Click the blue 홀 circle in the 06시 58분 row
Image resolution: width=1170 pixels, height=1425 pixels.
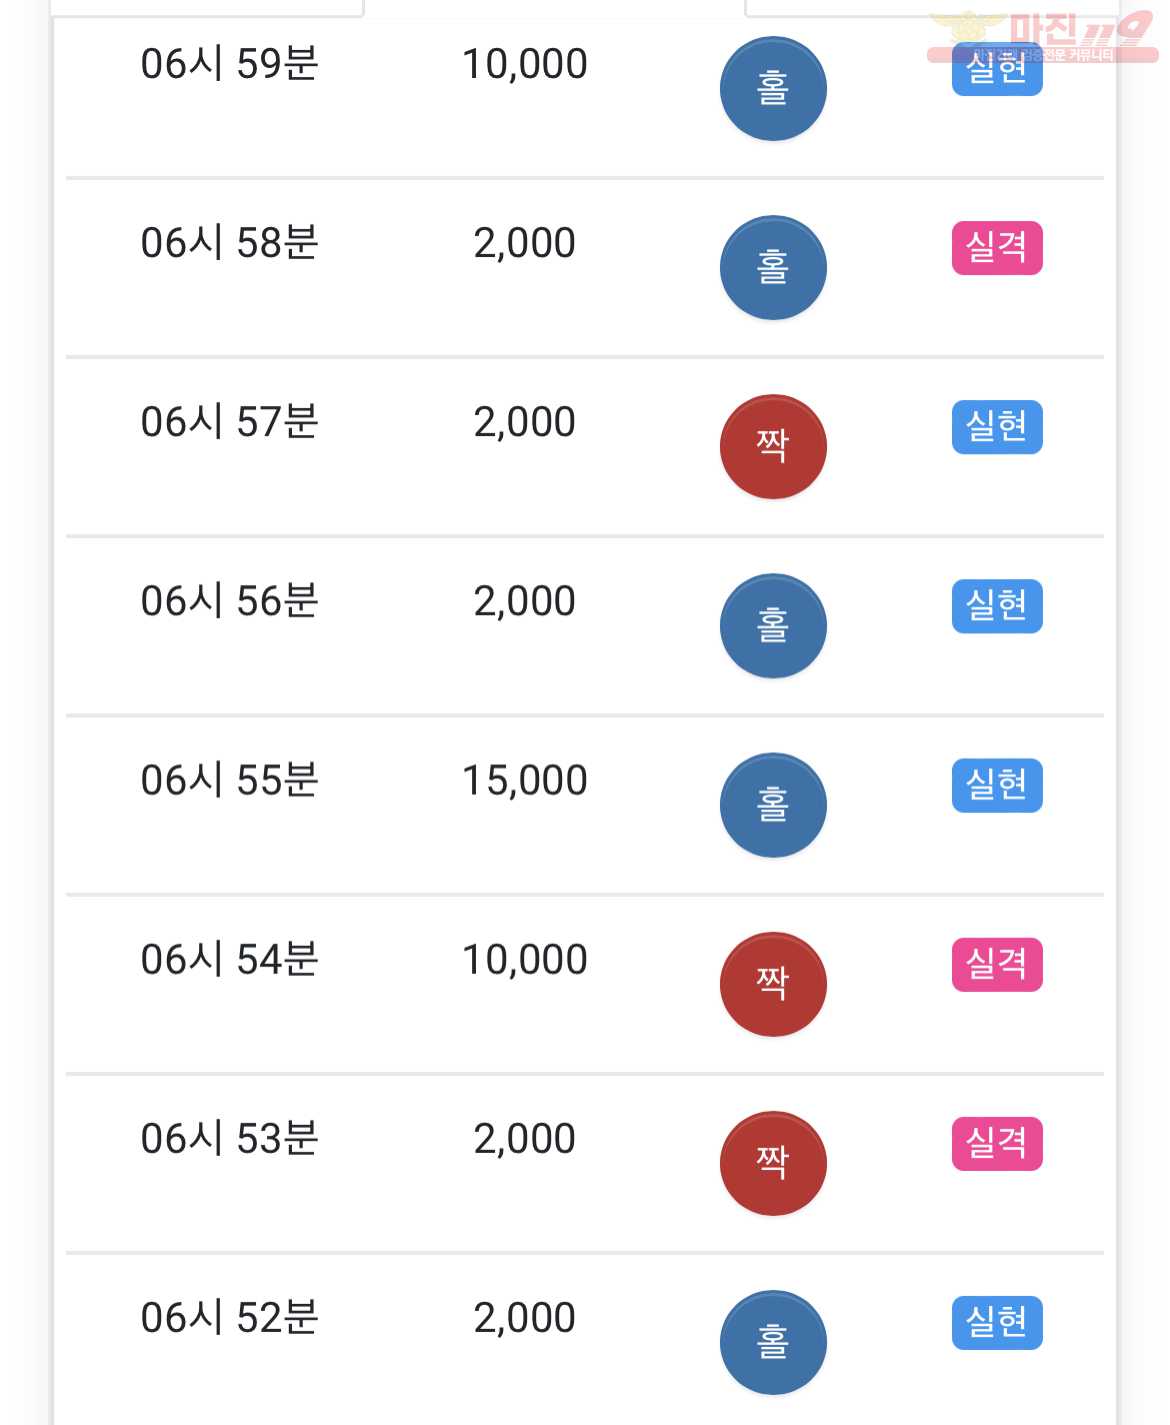pyautogui.click(x=773, y=268)
